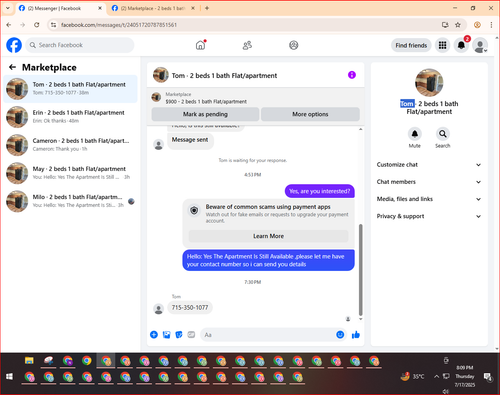
Task: Click Learn More on scam warning
Action: coord(268,236)
